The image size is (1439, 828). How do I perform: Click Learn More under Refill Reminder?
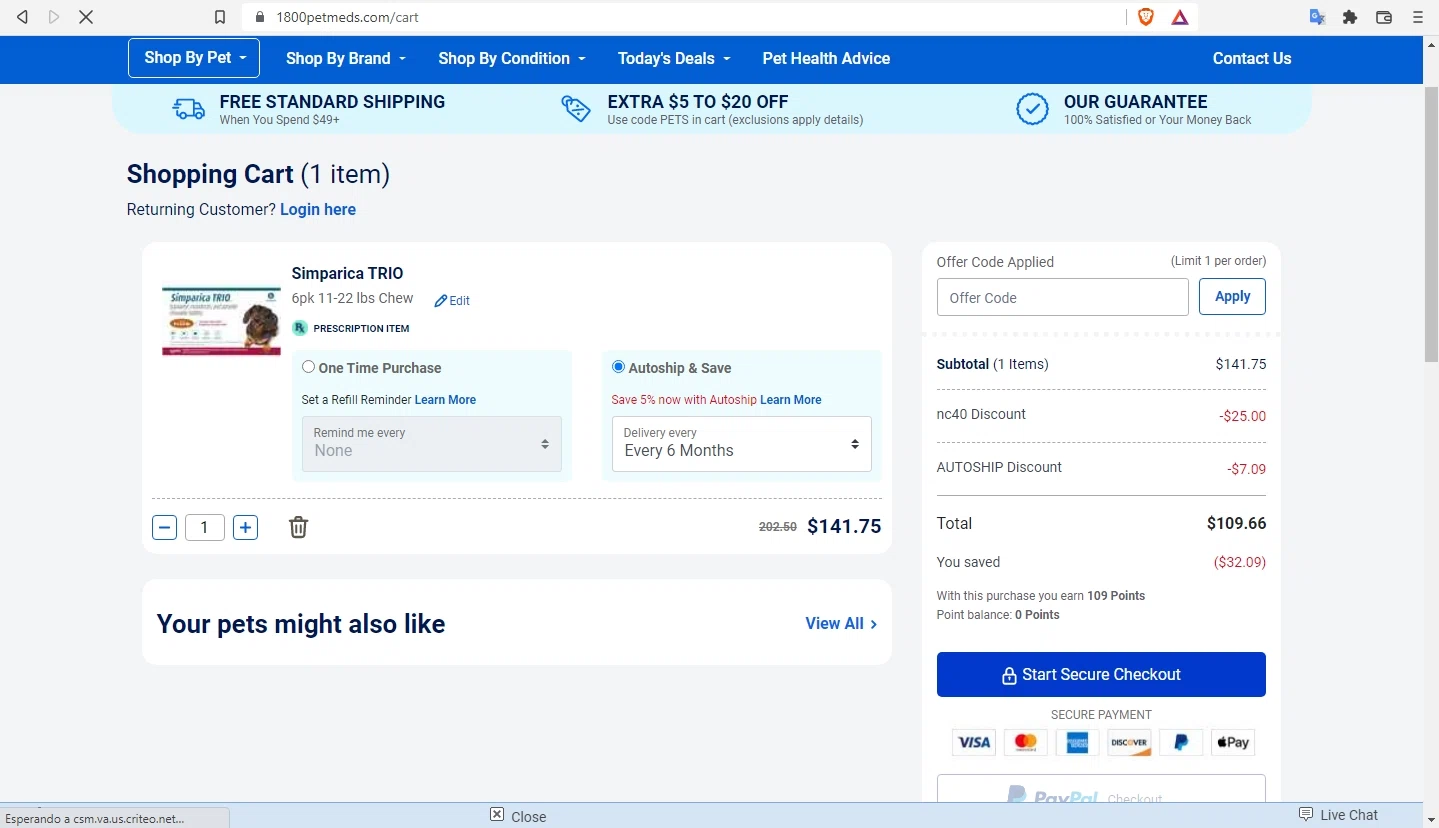[445, 400]
